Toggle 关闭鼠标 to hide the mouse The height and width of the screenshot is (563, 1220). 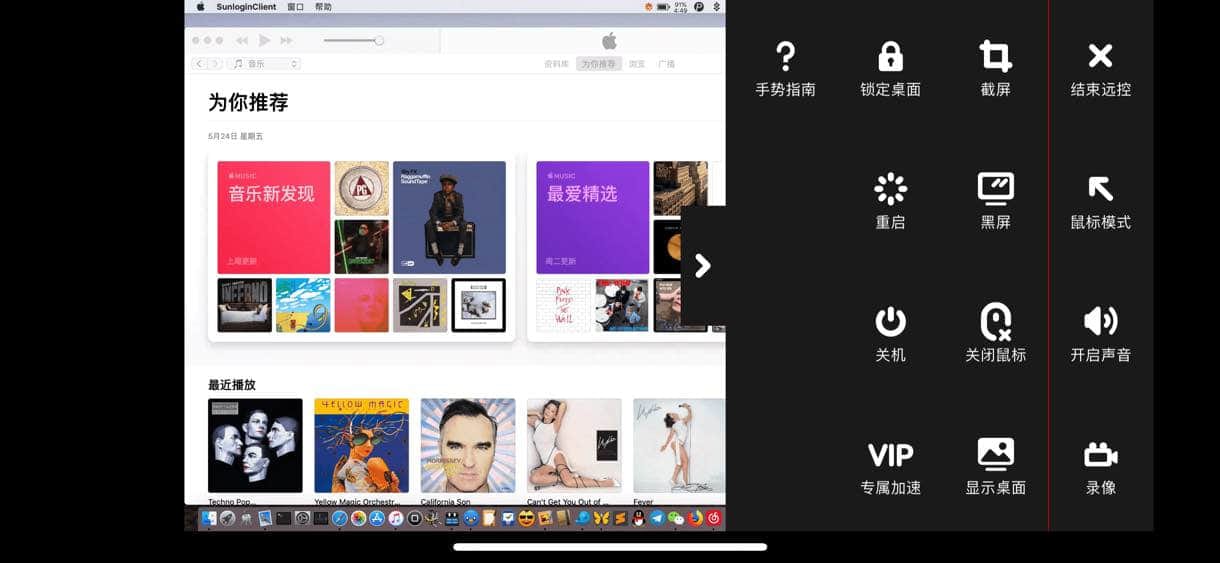(x=995, y=334)
